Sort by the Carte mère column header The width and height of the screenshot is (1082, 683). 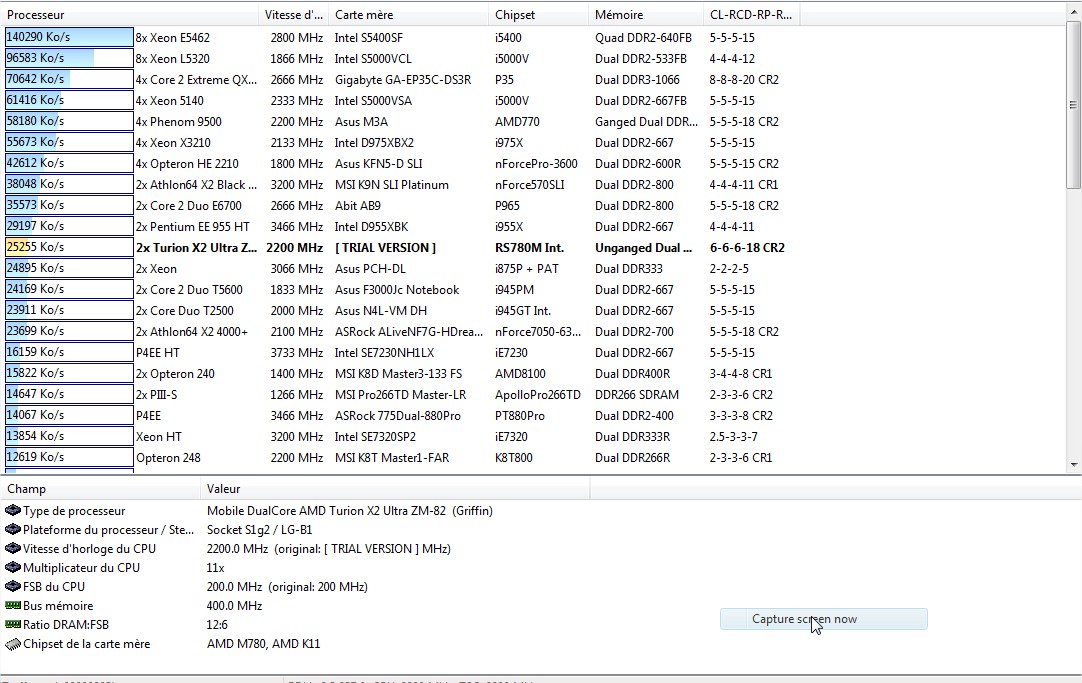[x=409, y=14]
